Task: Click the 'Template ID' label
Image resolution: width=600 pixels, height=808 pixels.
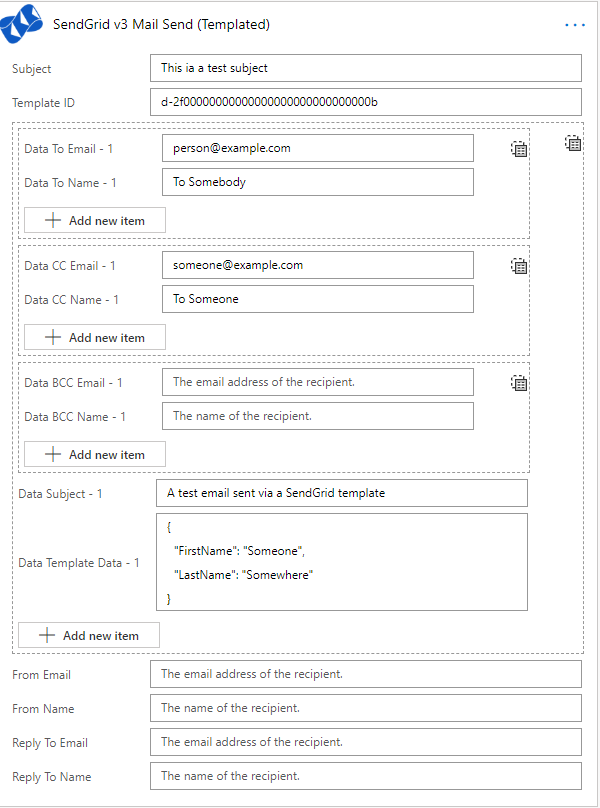Action: pyautogui.click(x=43, y=103)
